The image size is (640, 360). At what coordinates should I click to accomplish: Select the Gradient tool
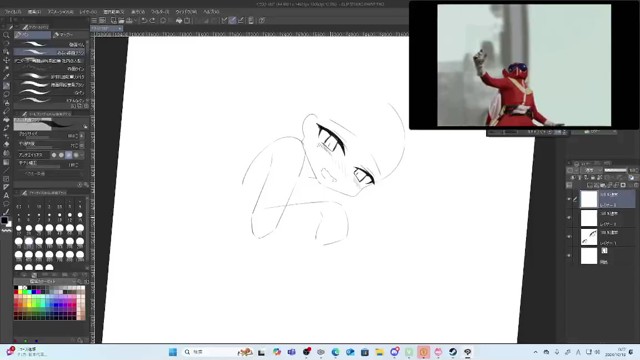6,162
